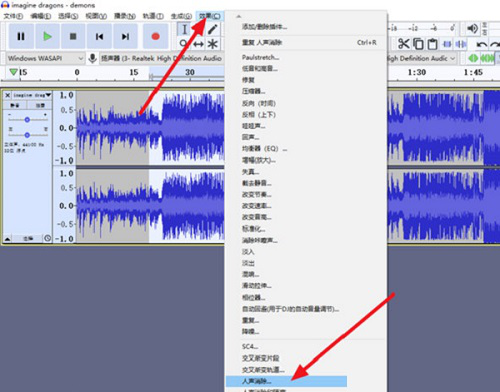
Task: Click the track gain slider knob
Action: point(27,120)
